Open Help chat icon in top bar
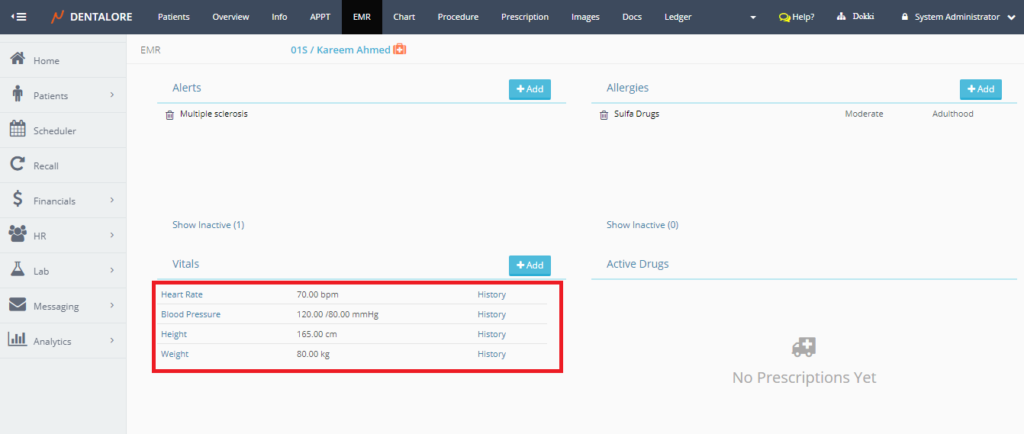Screen dimensions: 1024x434 coord(785,17)
